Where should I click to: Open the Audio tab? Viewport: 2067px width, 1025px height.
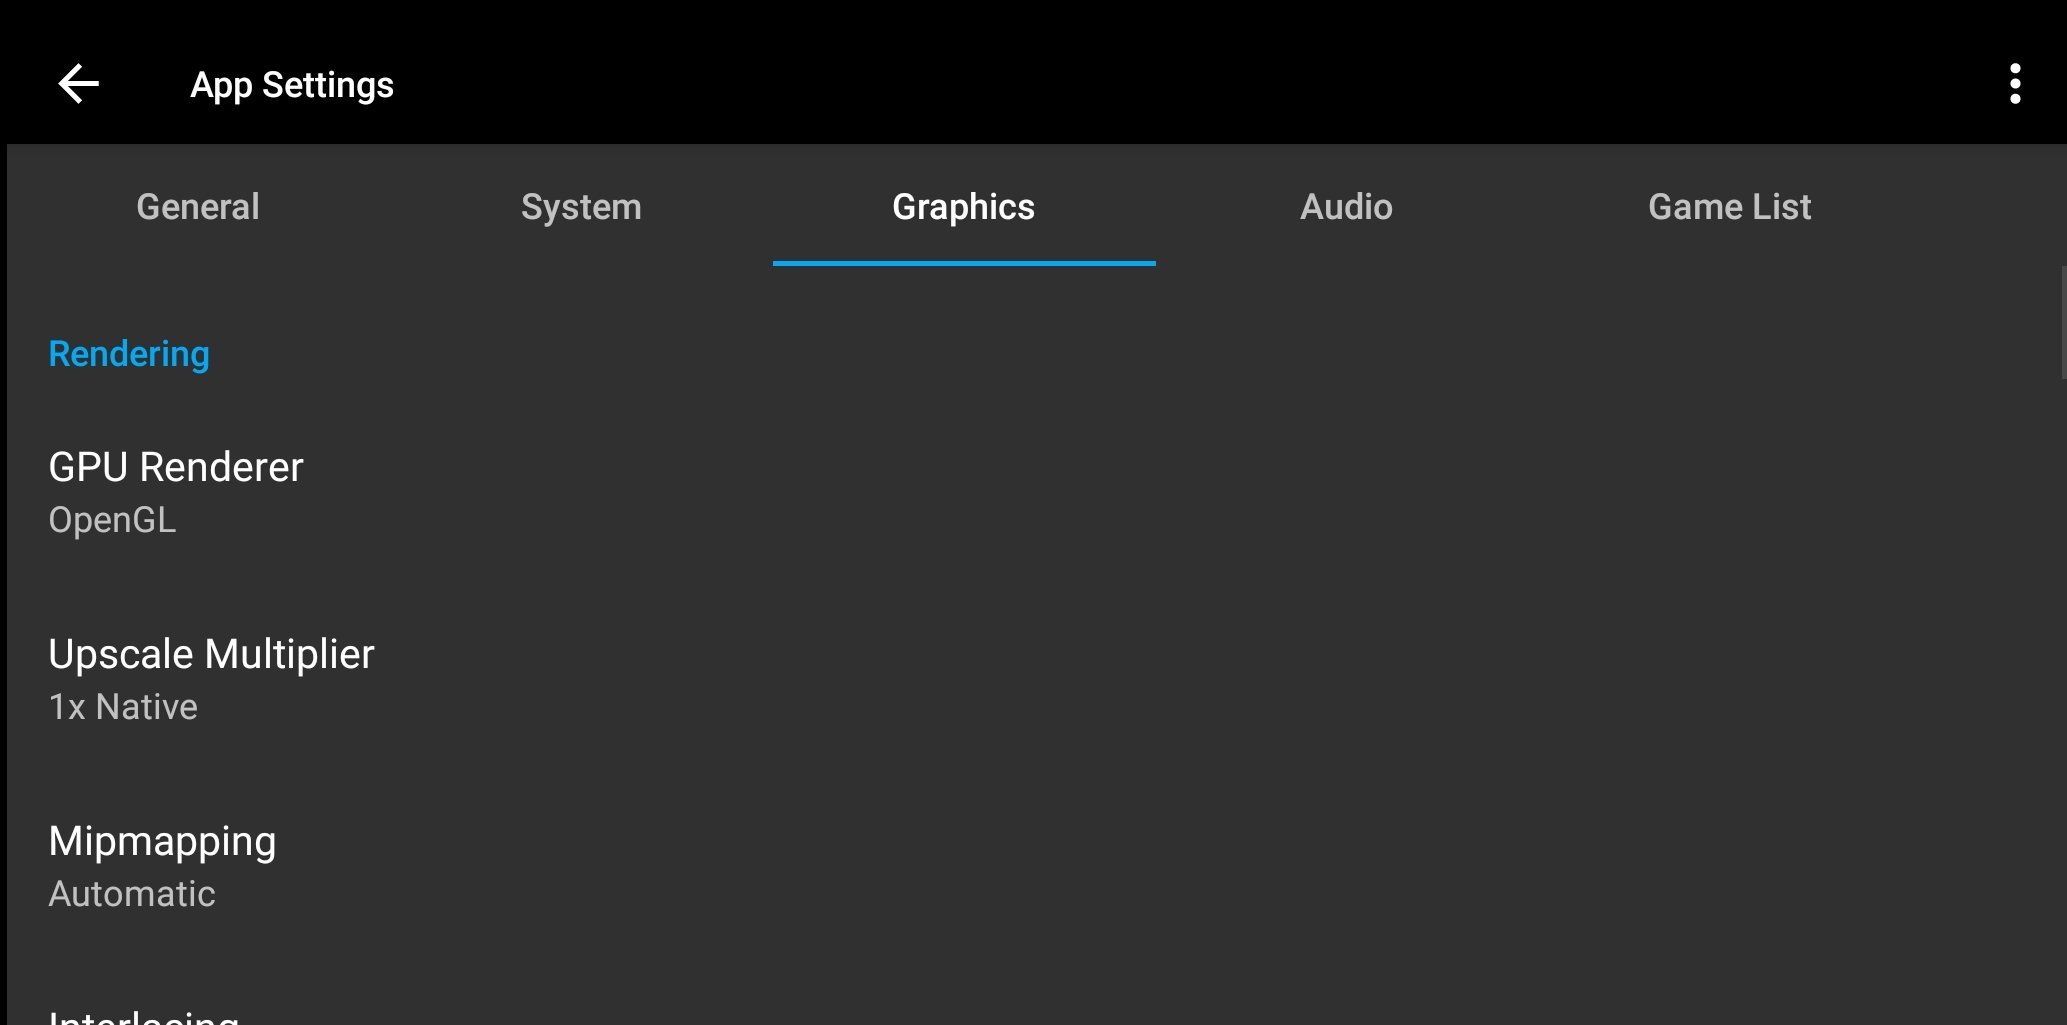click(1346, 207)
